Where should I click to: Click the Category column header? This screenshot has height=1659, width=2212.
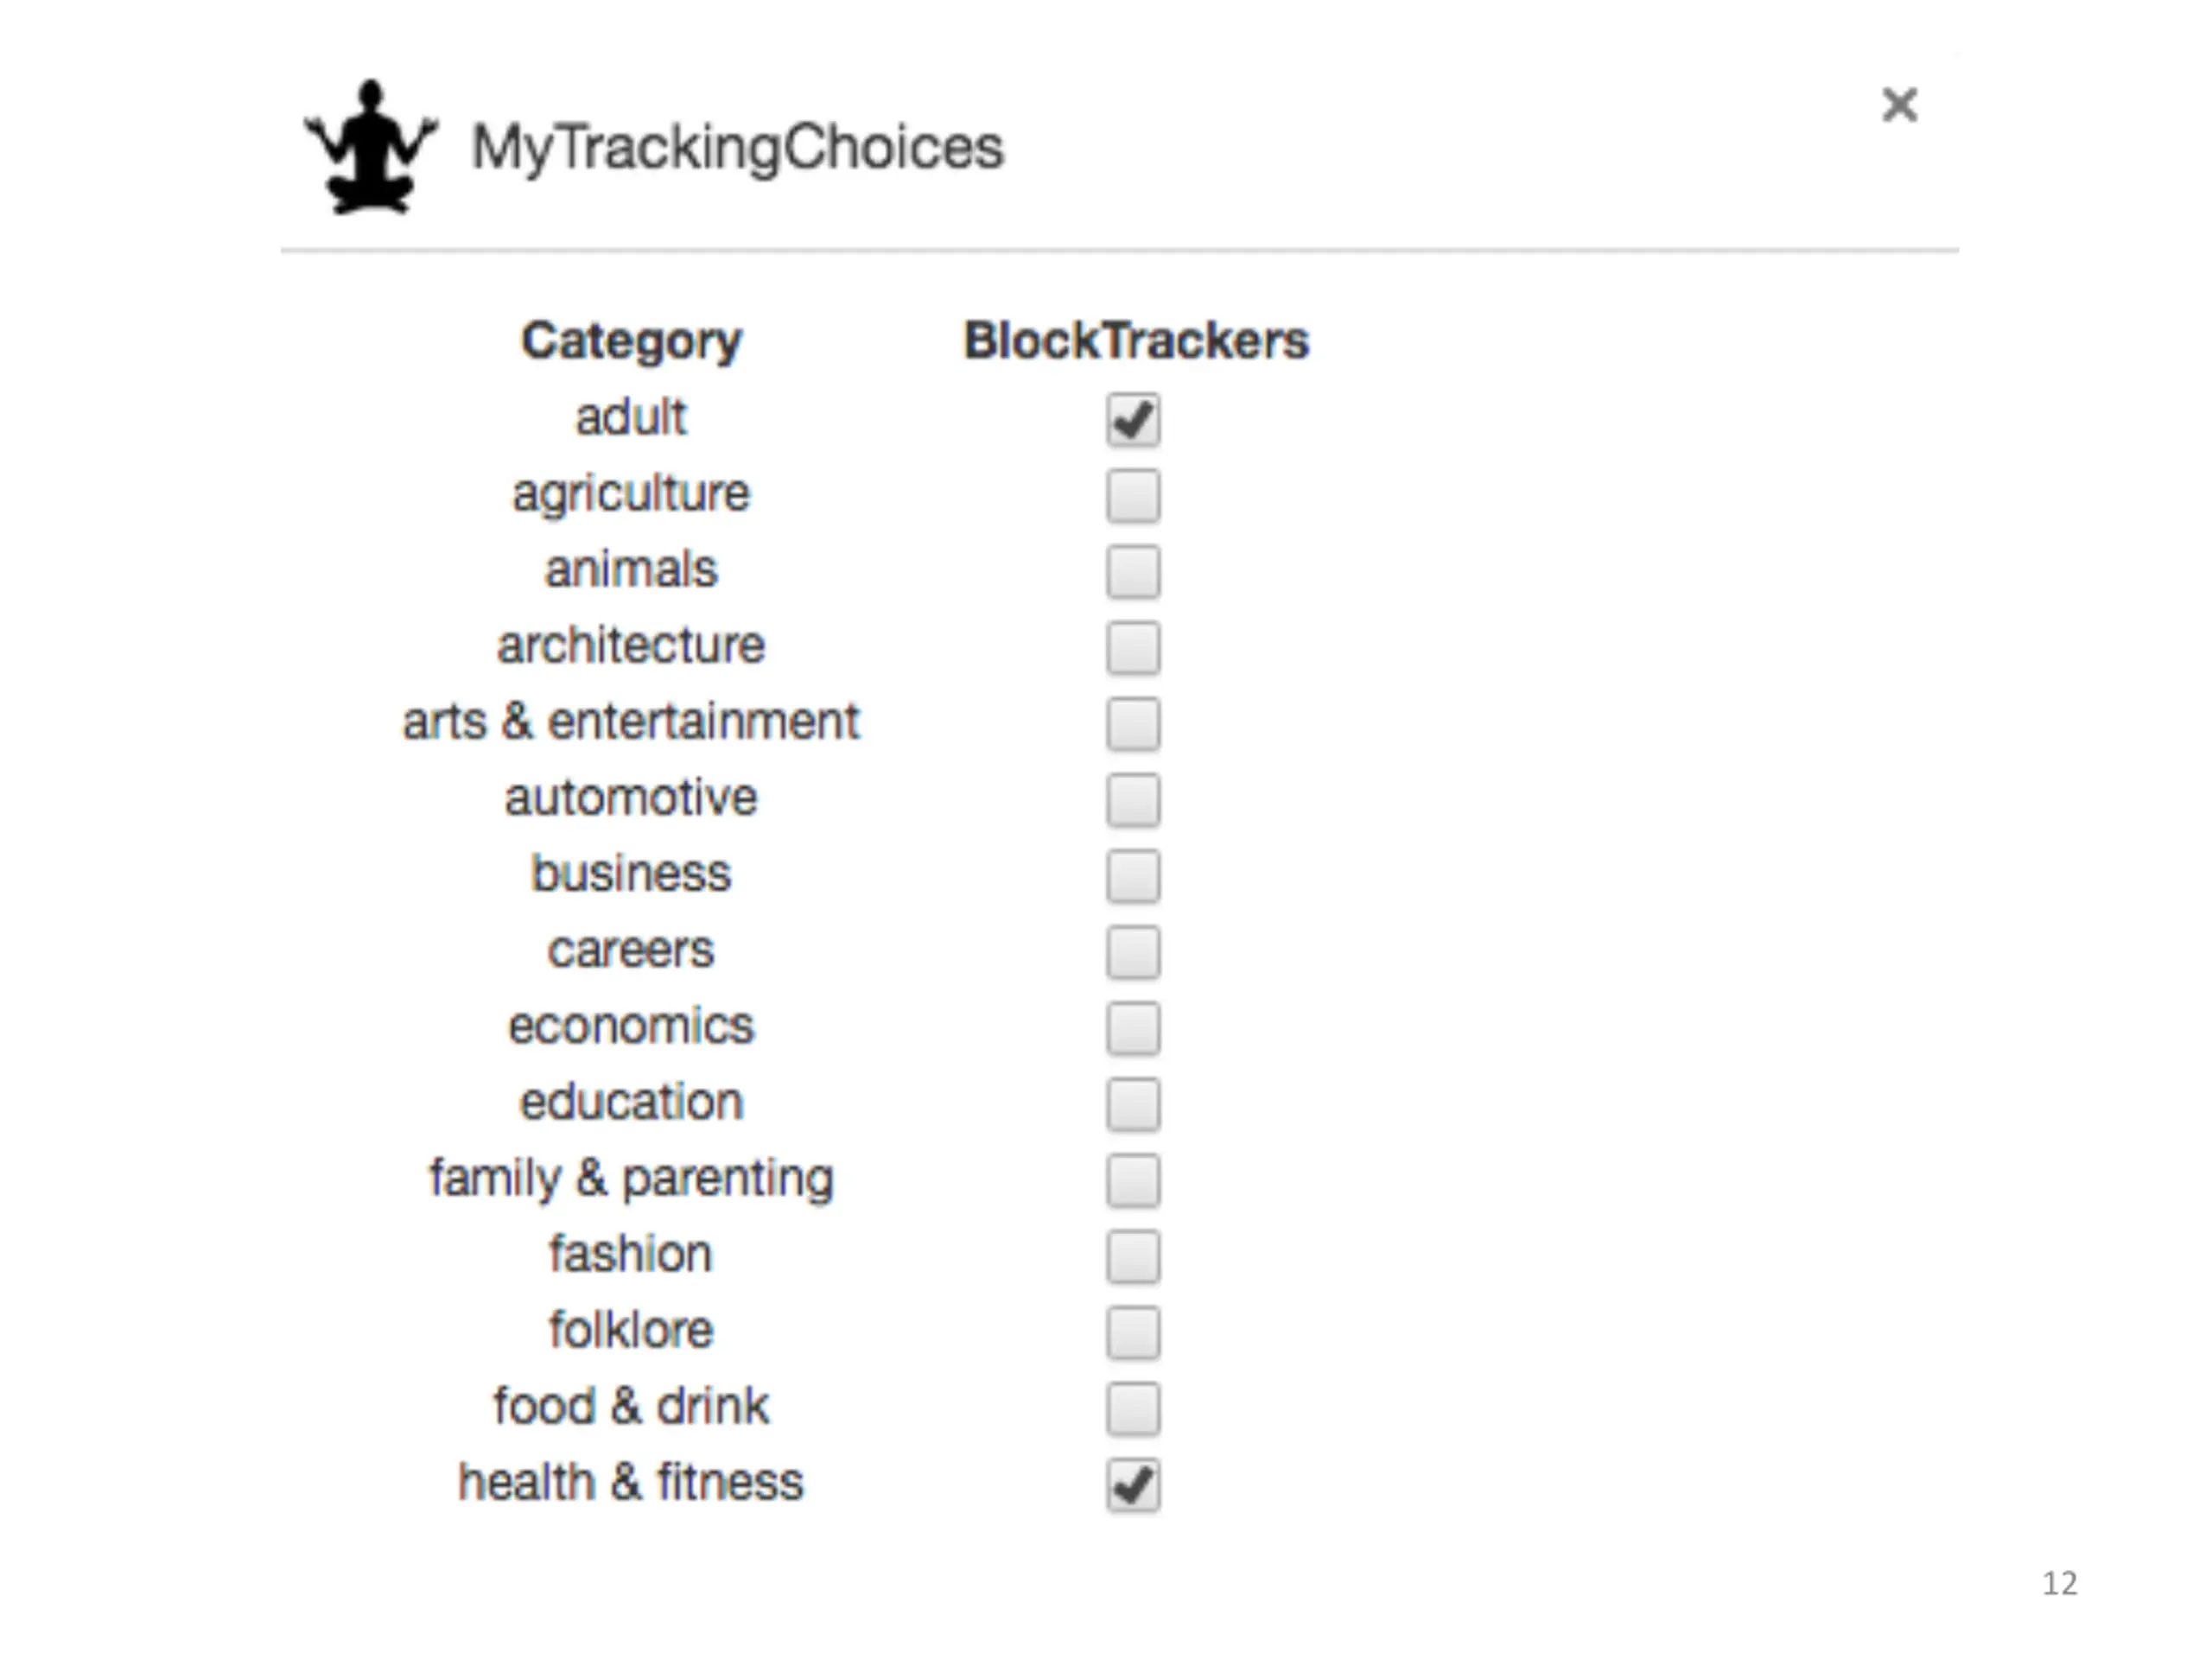[x=631, y=343]
